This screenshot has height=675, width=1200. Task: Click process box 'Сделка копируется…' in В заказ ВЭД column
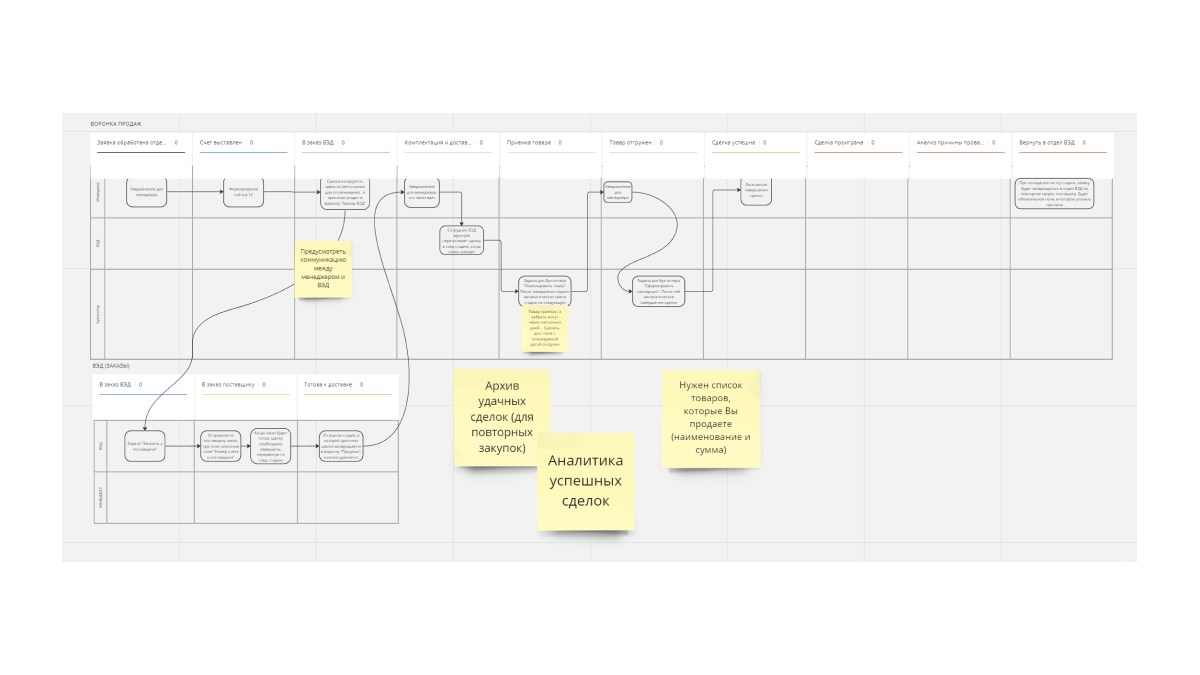pos(345,192)
